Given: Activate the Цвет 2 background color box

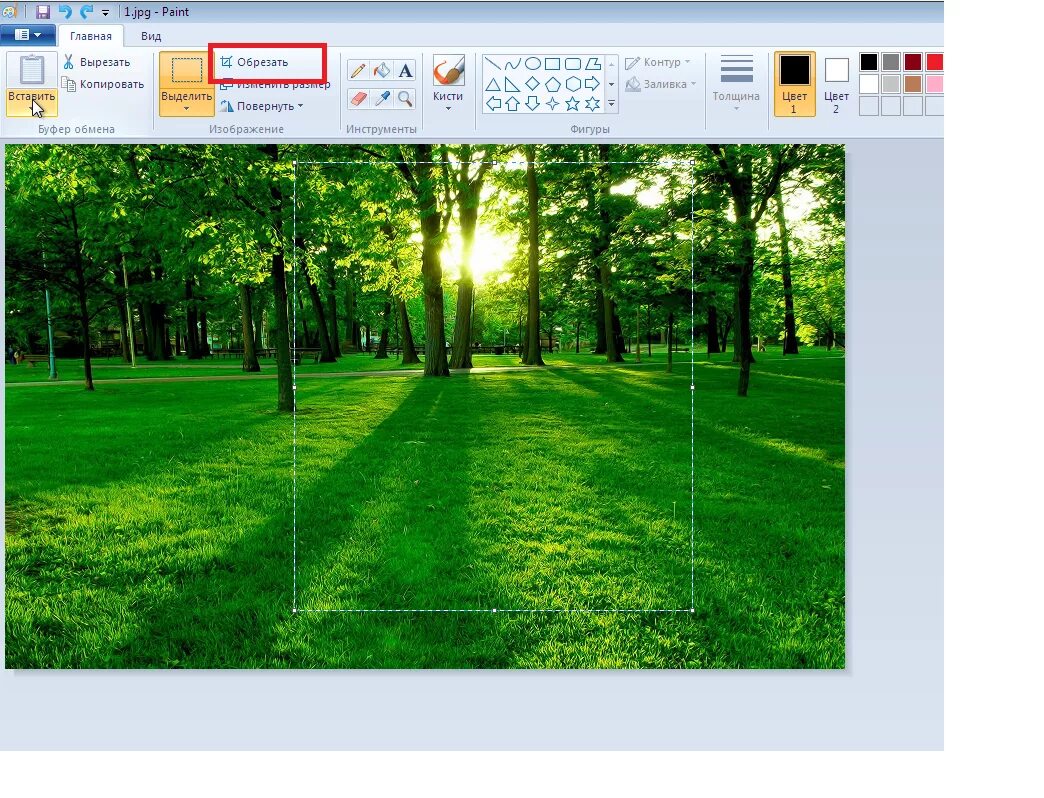Looking at the screenshot, I should (836, 84).
